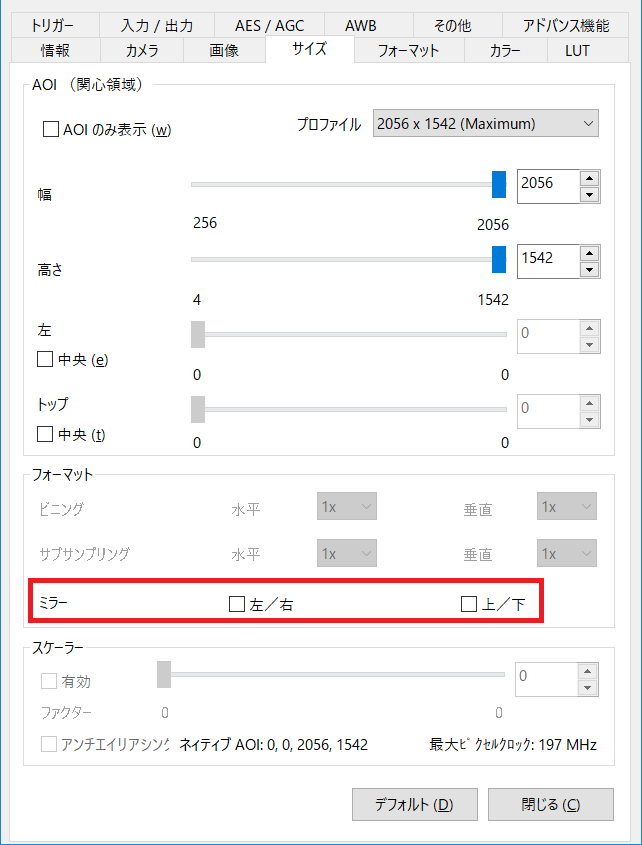Select the サイズ tab

(309, 49)
